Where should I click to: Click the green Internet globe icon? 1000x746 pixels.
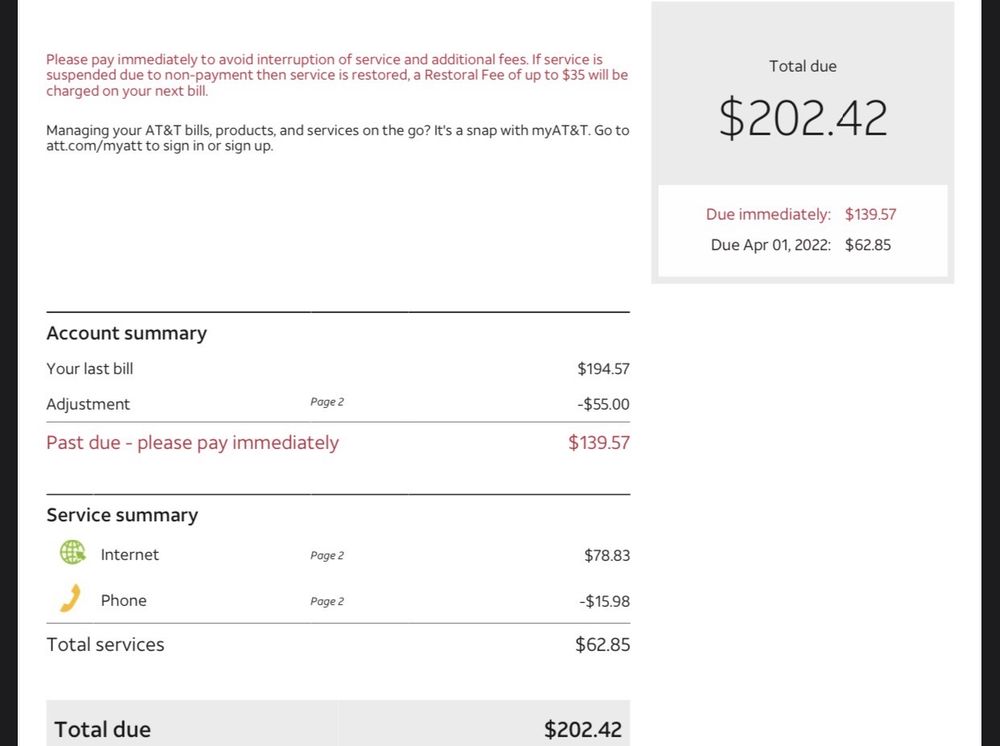coord(72,552)
